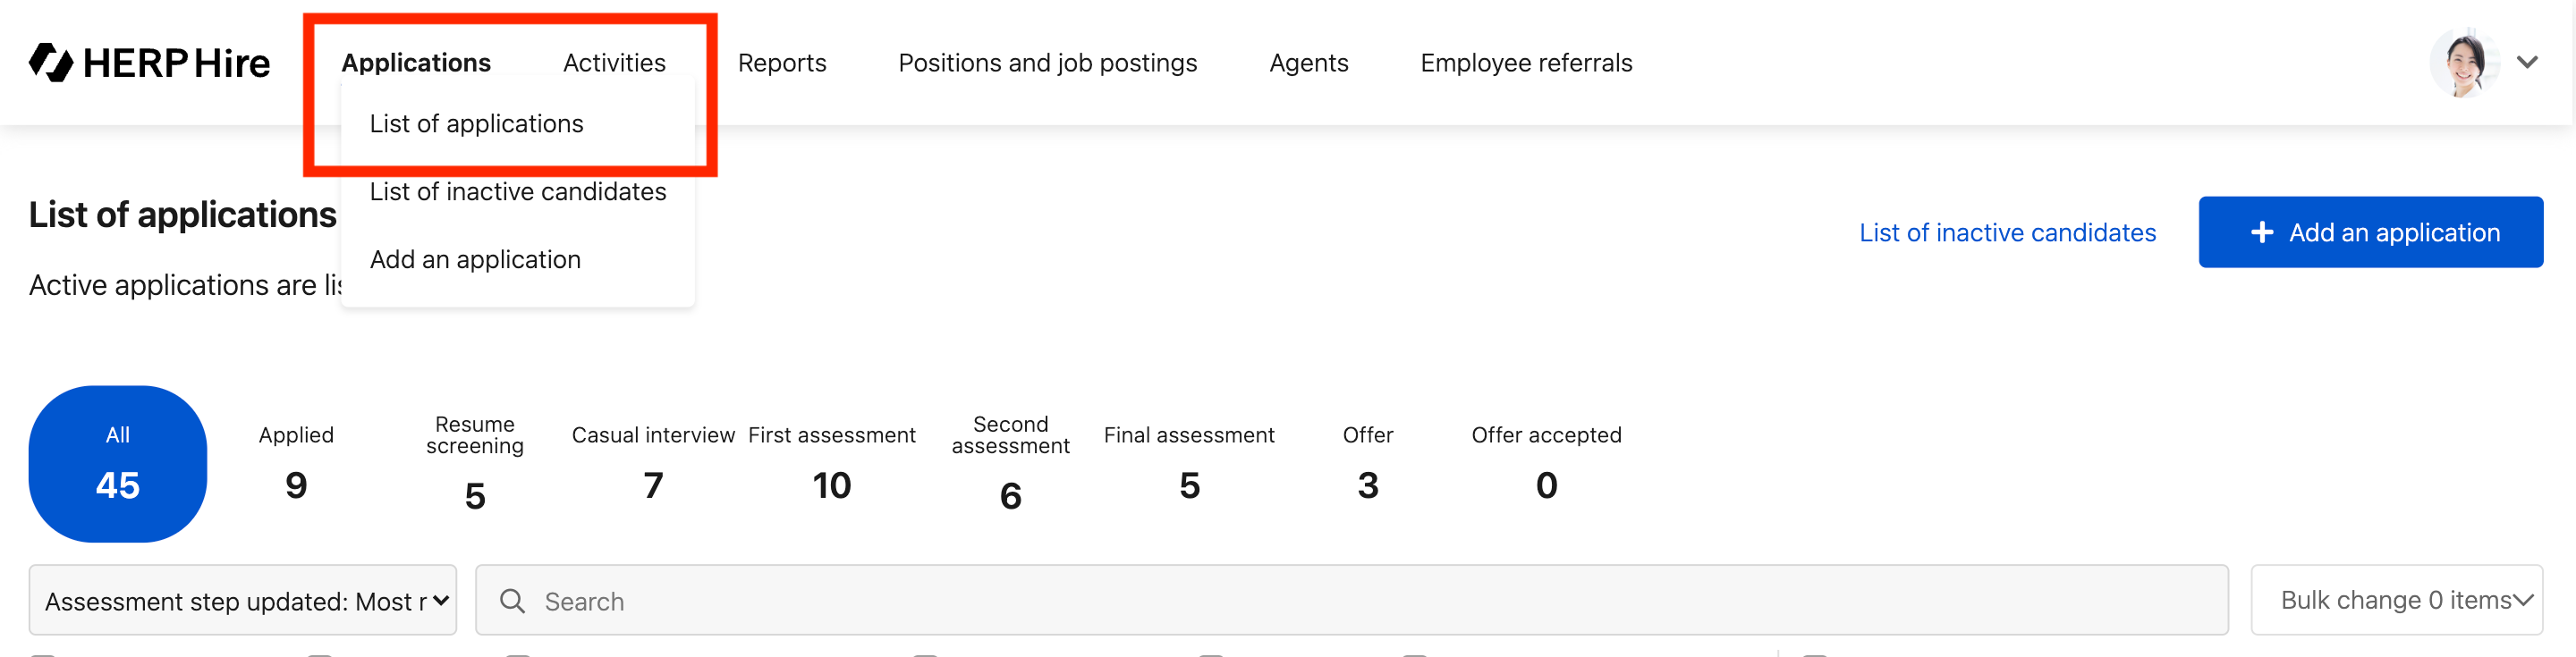Filter by First assessment stage
2576x657 pixels.
[x=831, y=464]
